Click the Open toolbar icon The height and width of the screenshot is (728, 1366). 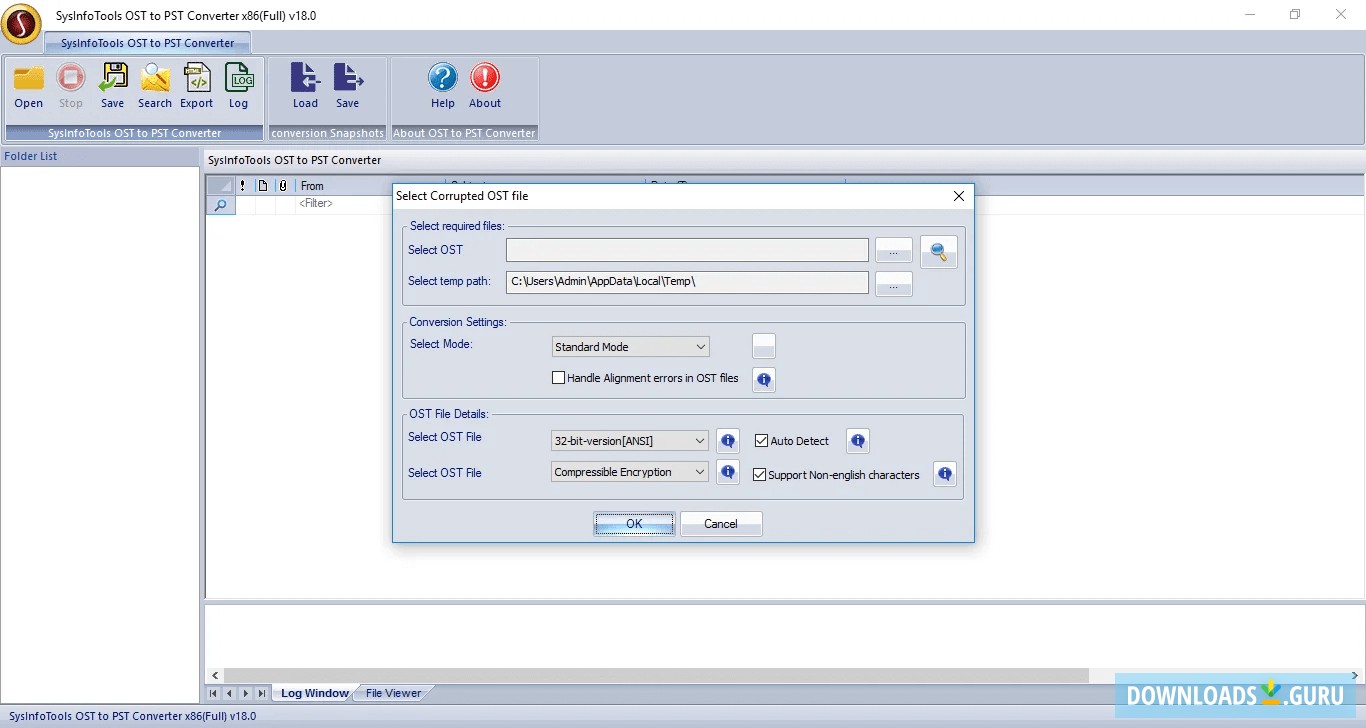pos(28,85)
